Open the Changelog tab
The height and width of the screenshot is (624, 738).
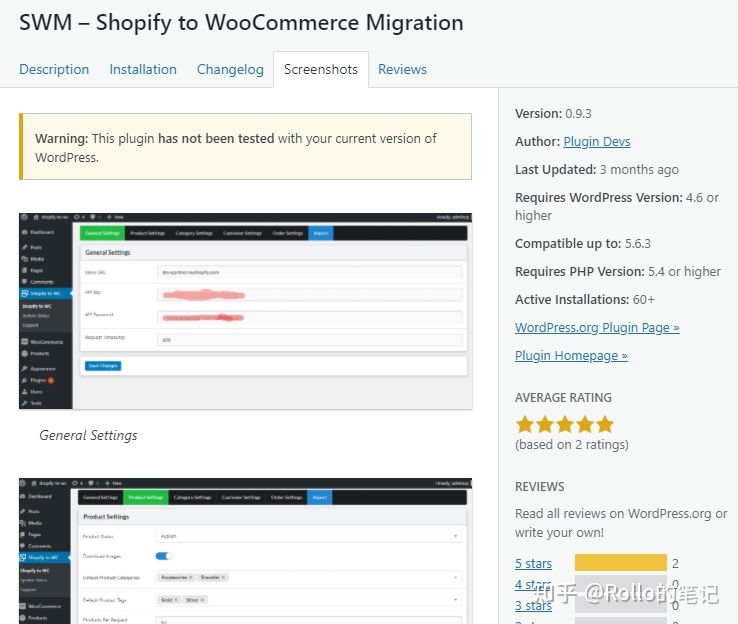point(230,69)
